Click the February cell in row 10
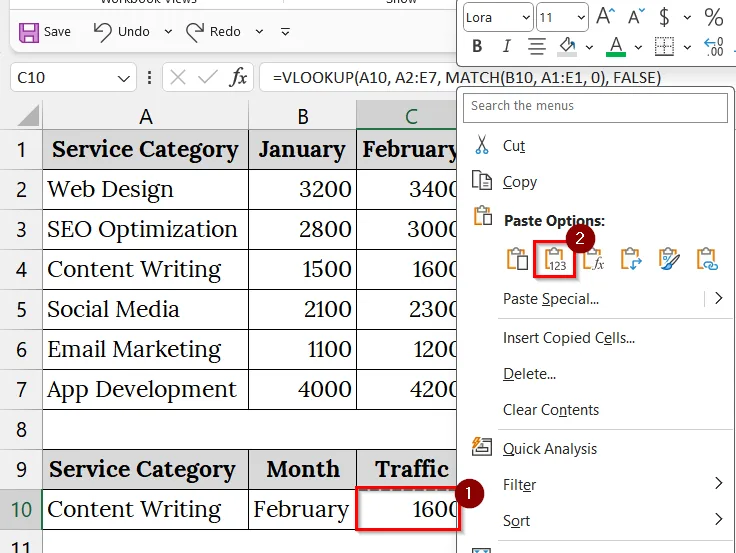The image size is (736, 553). pos(302,510)
